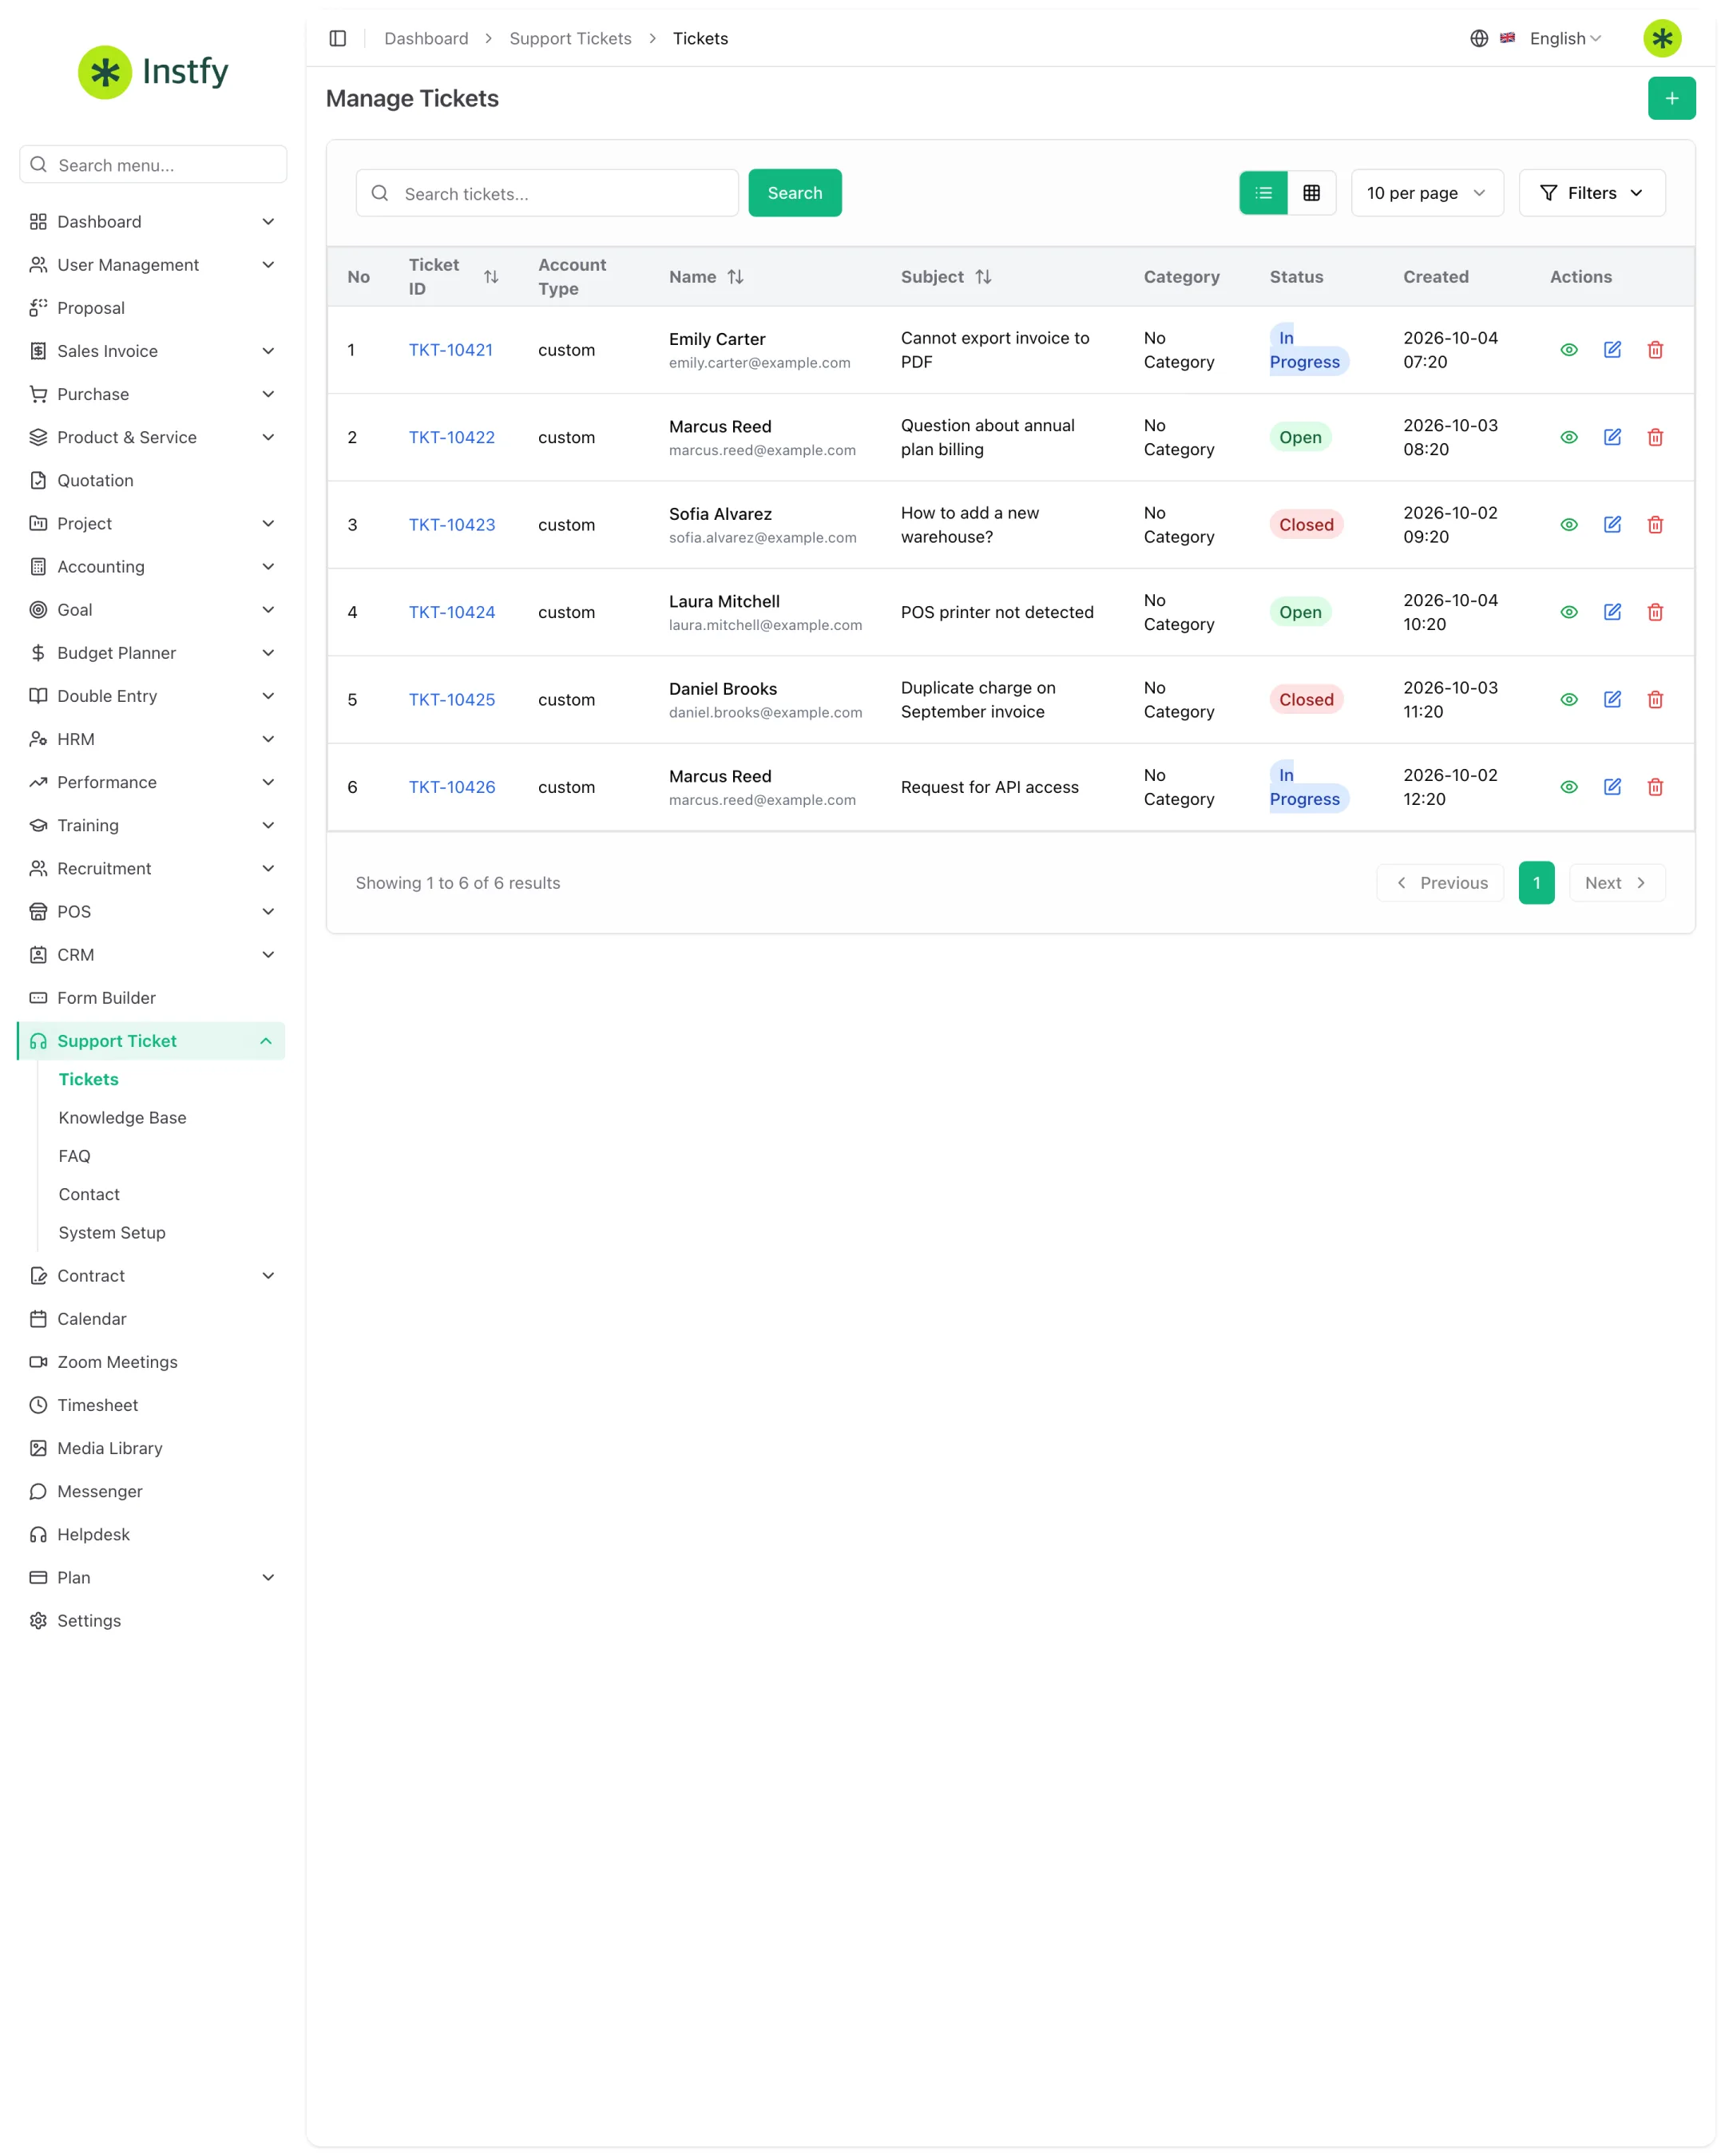Open Messenger from the sidebar
Image resolution: width=1725 pixels, height=2156 pixels.
coord(152,1491)
